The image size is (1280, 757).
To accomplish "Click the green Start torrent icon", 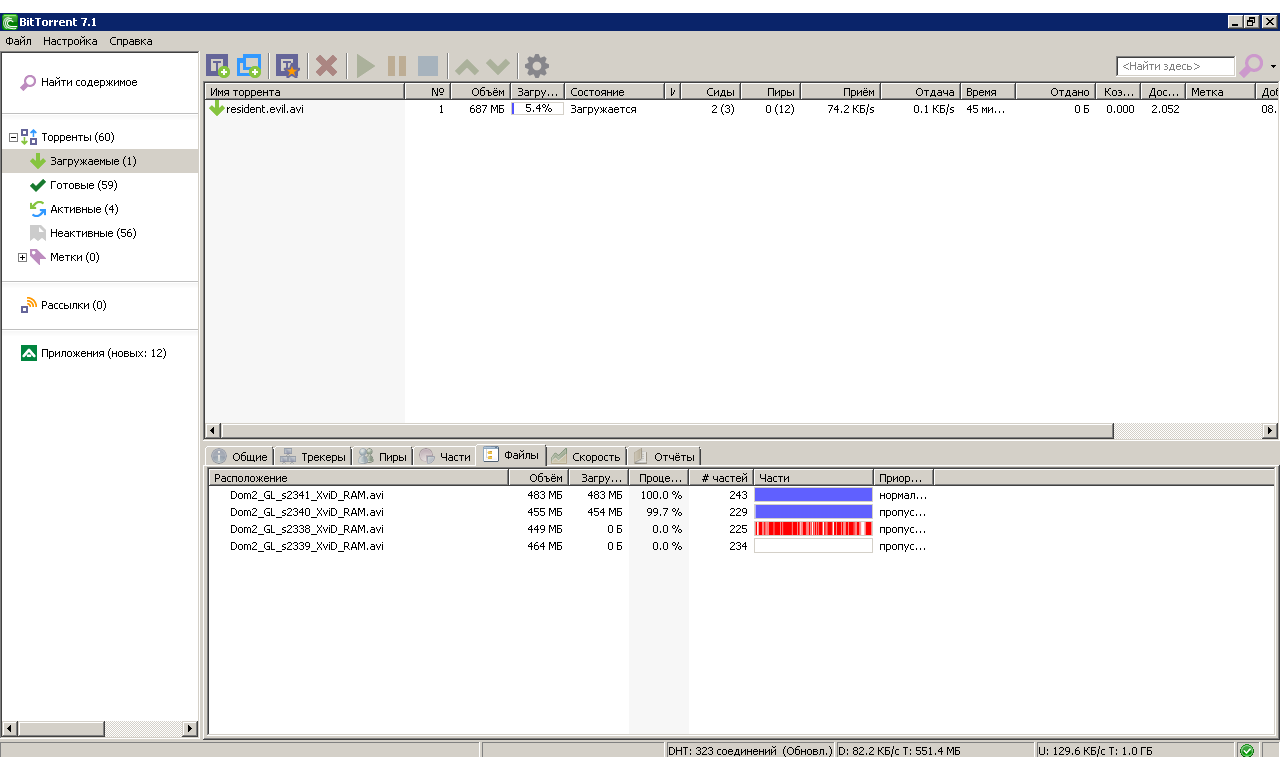I will 366,66.
